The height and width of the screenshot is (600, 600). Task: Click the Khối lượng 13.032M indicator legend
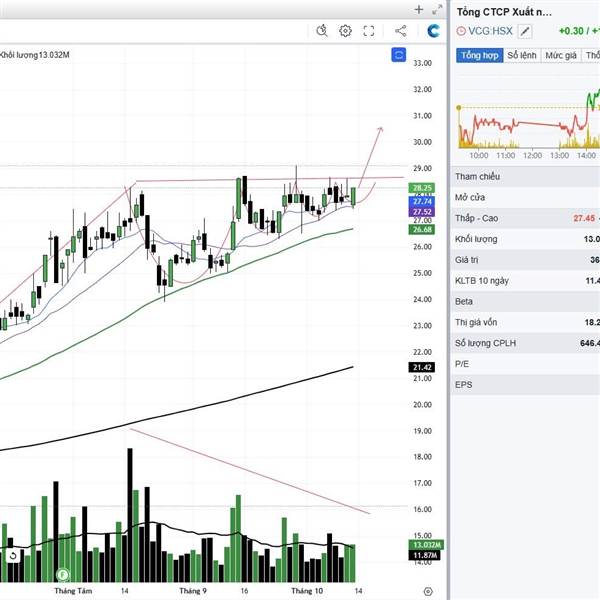[x=34, y=55]
